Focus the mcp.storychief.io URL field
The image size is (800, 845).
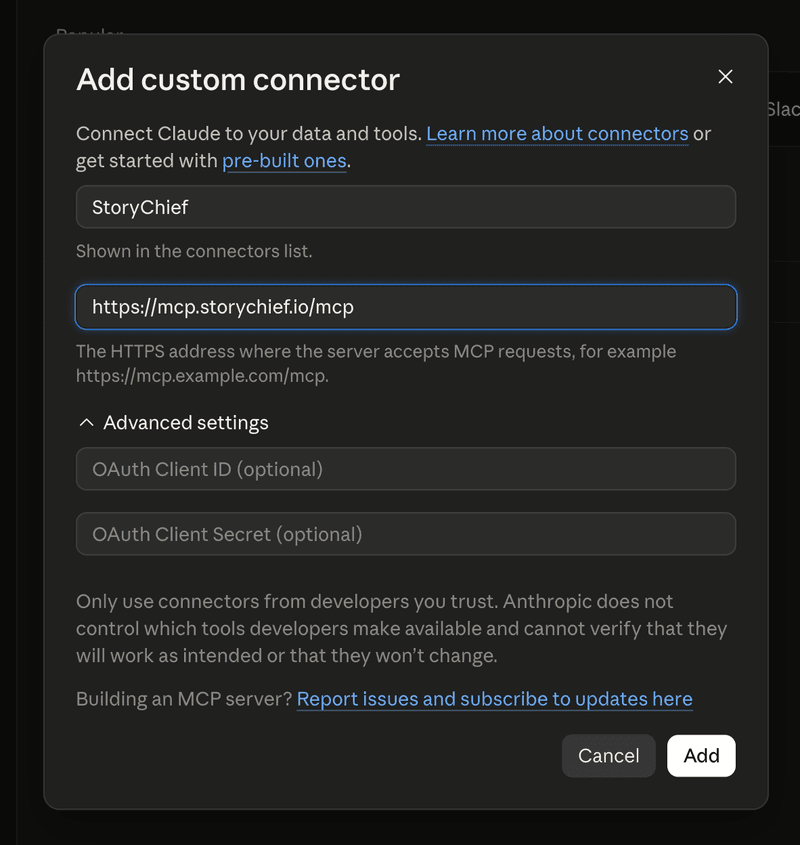point(406,307)
